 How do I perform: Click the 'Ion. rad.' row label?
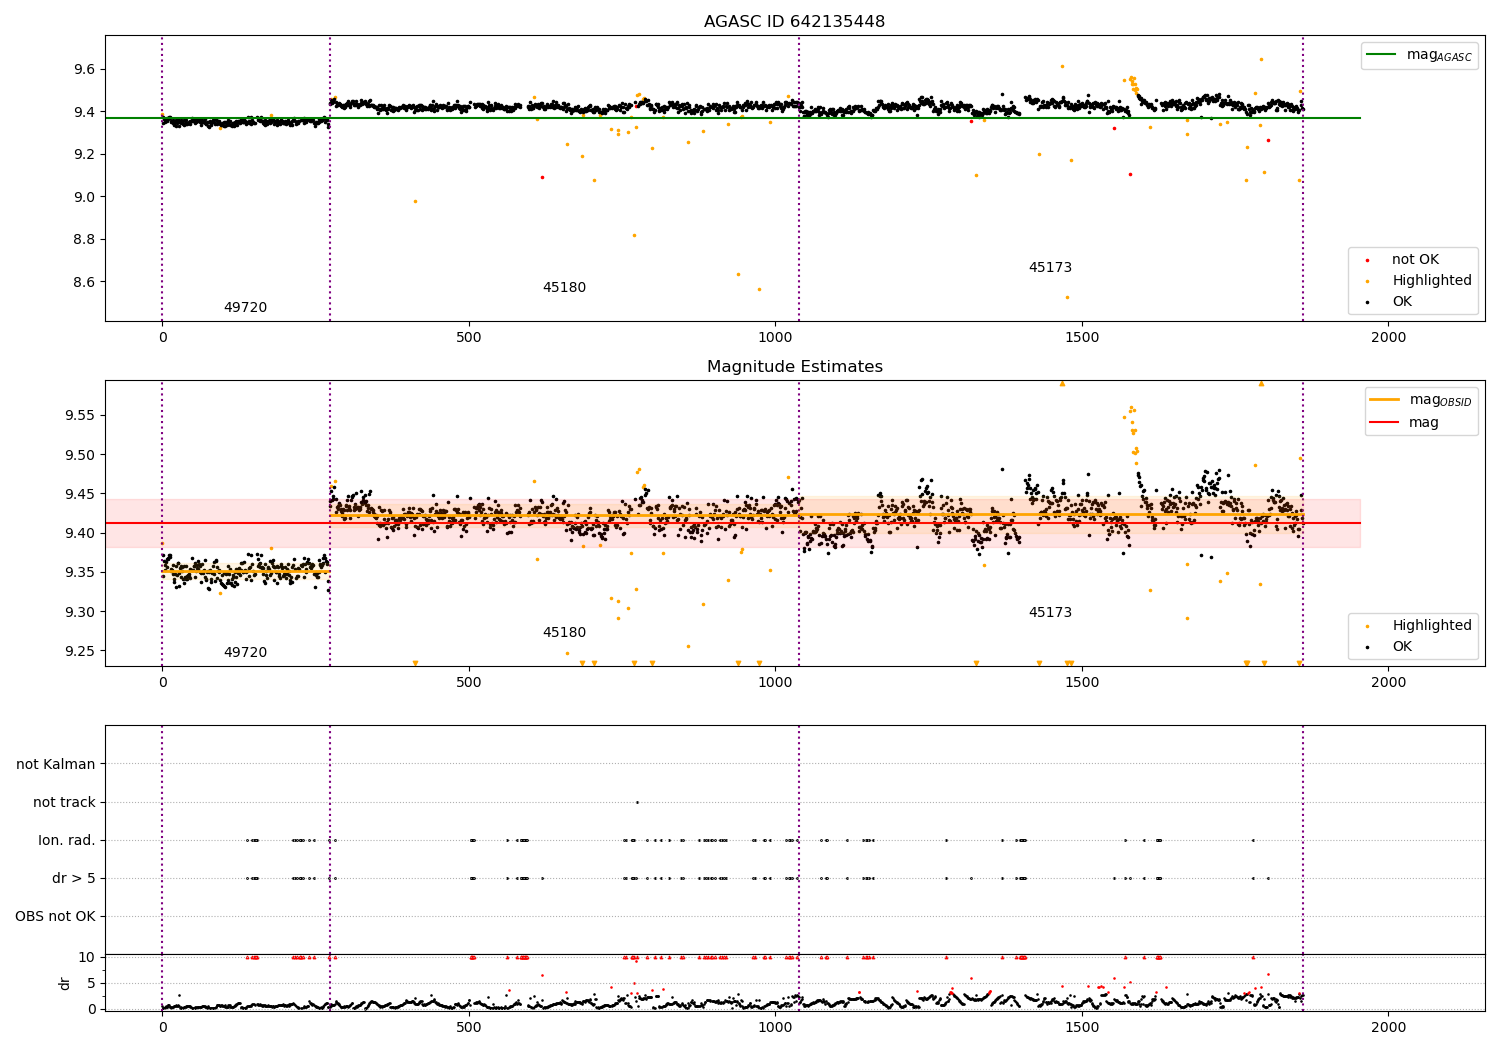(67, 840)
